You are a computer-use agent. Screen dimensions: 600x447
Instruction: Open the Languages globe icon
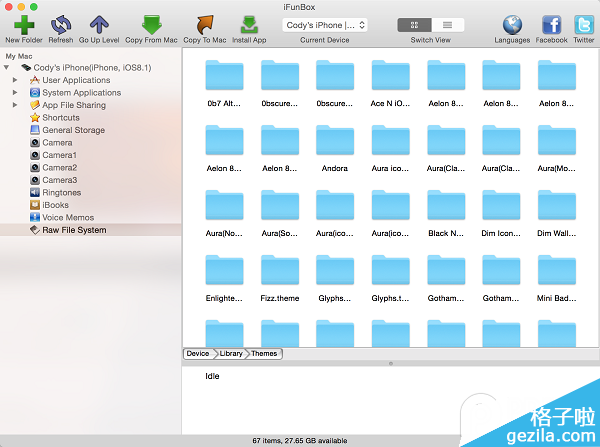click(512, 24)
